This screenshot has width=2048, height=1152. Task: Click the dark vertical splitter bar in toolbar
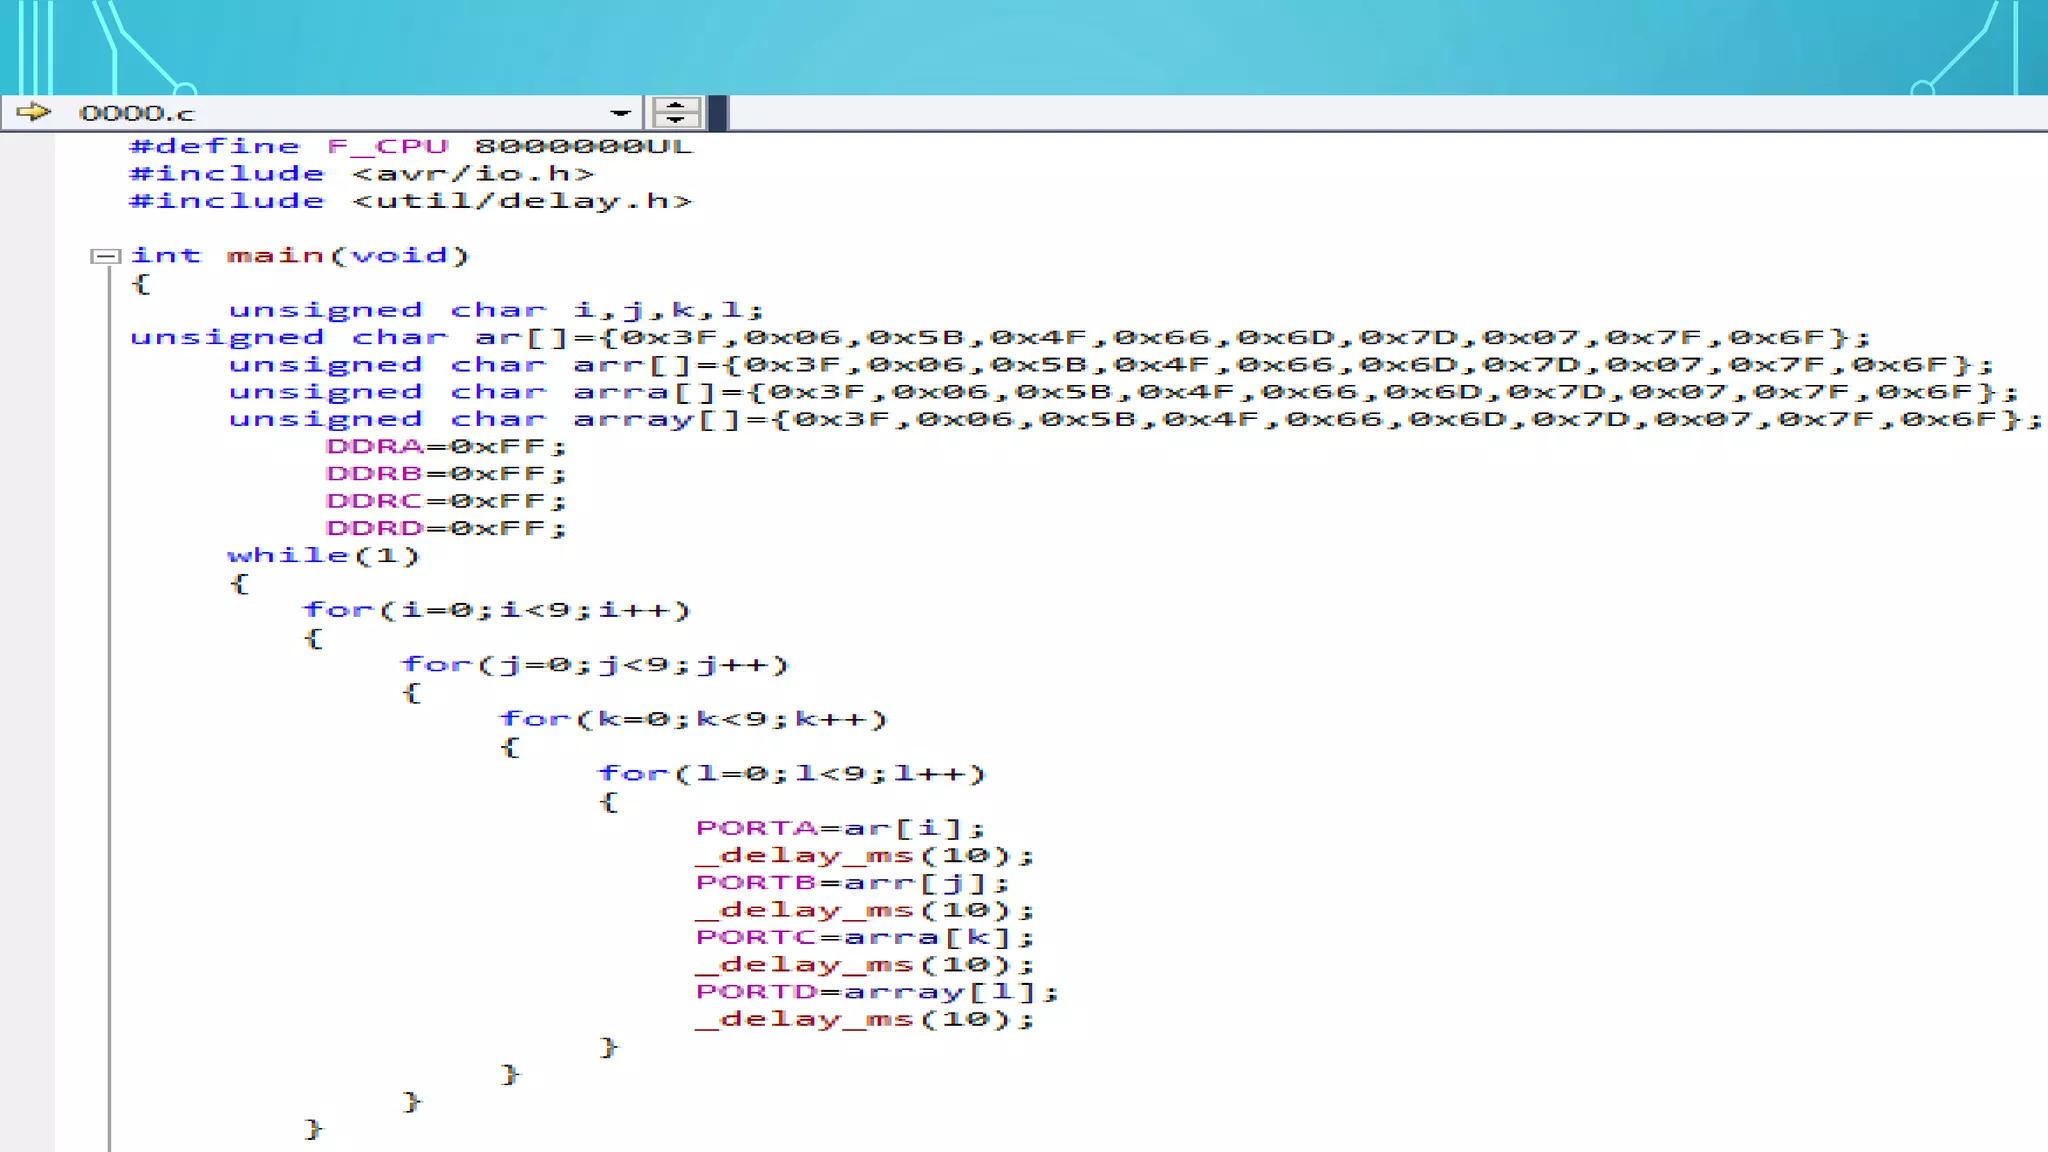tap(718, 112)
